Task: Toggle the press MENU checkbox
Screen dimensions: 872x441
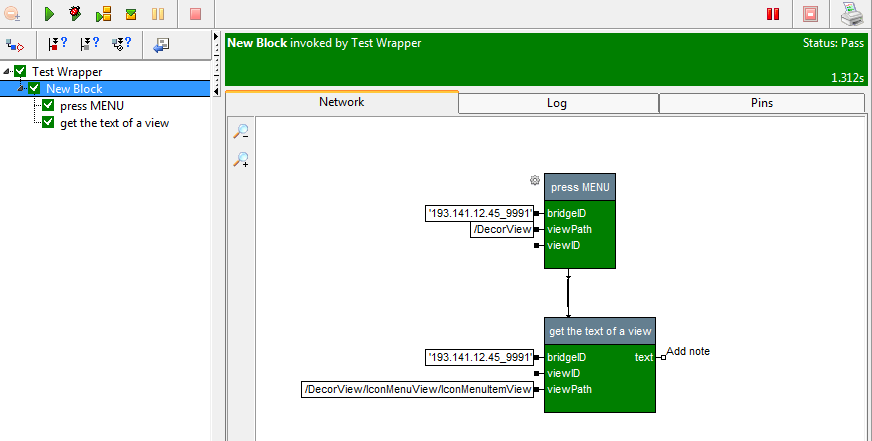Action: click(x=48, y=106)
